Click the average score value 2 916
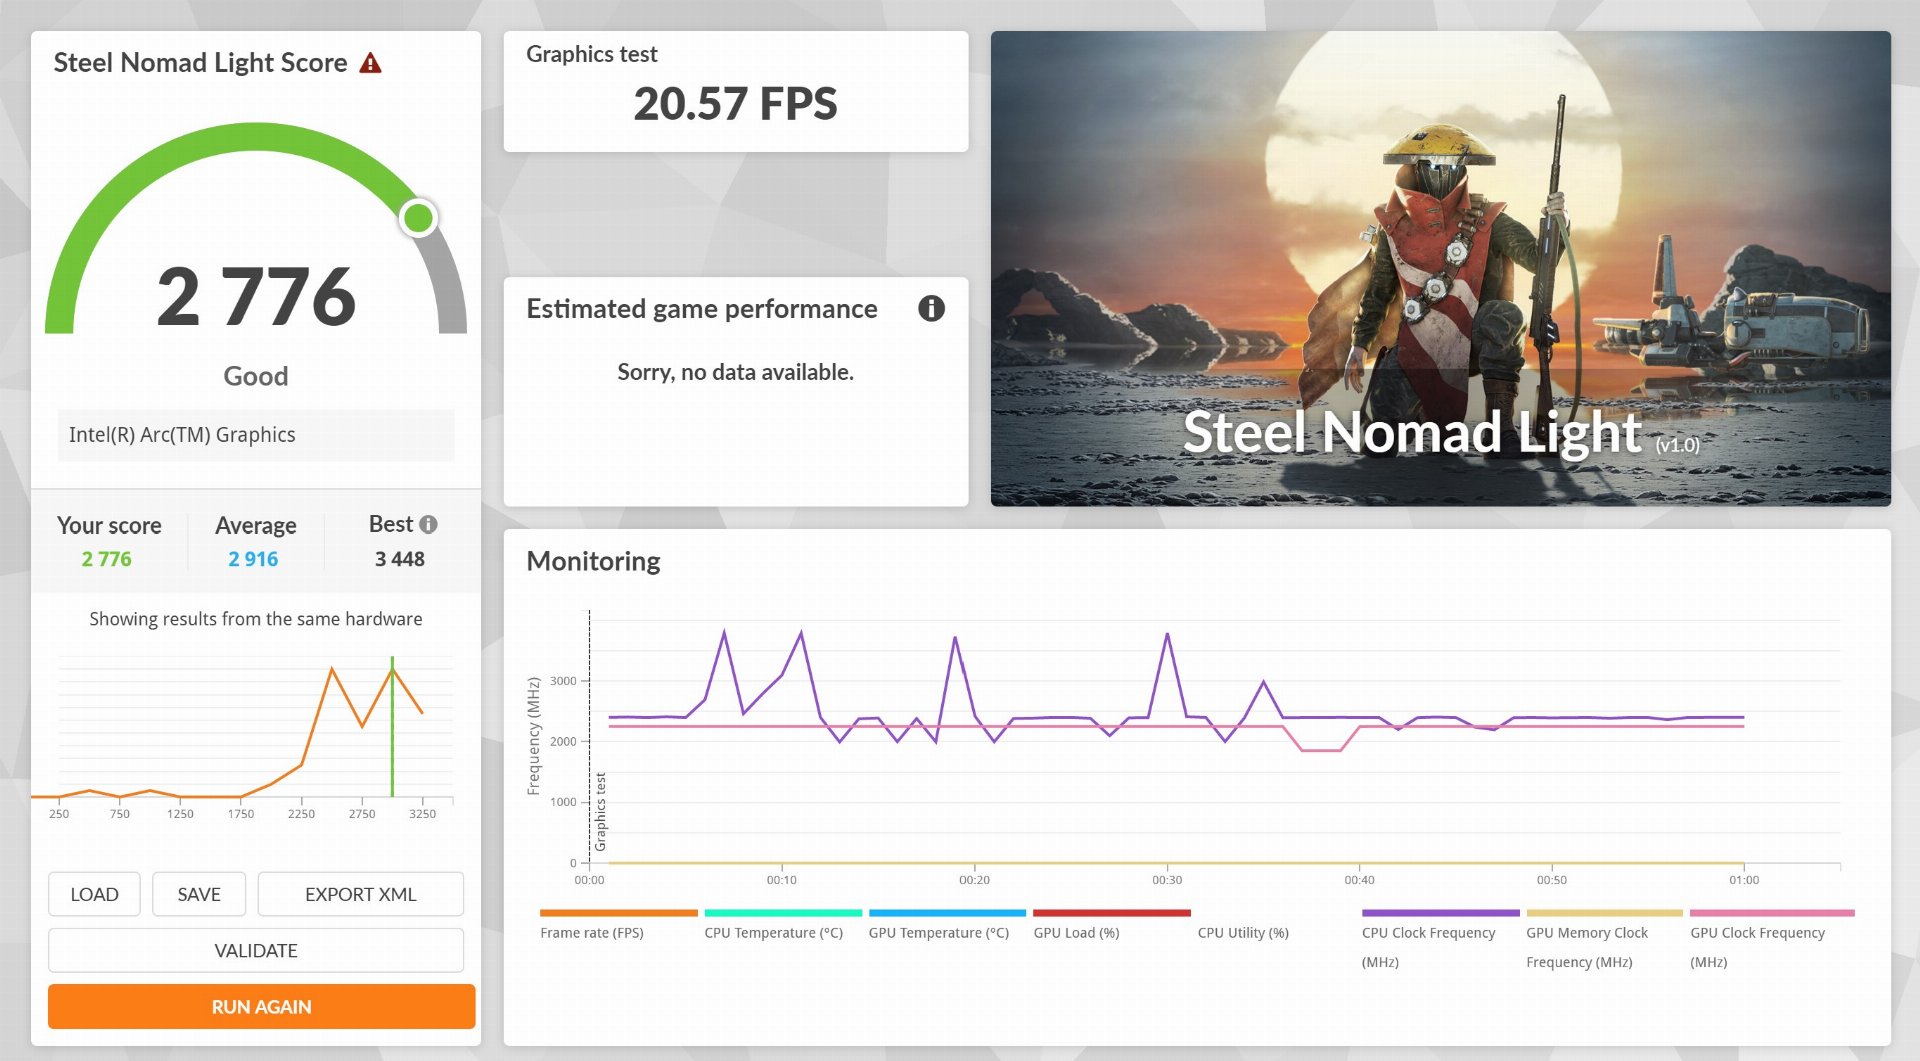This screenshot has width=1920, height=1061. coord(253,559)
